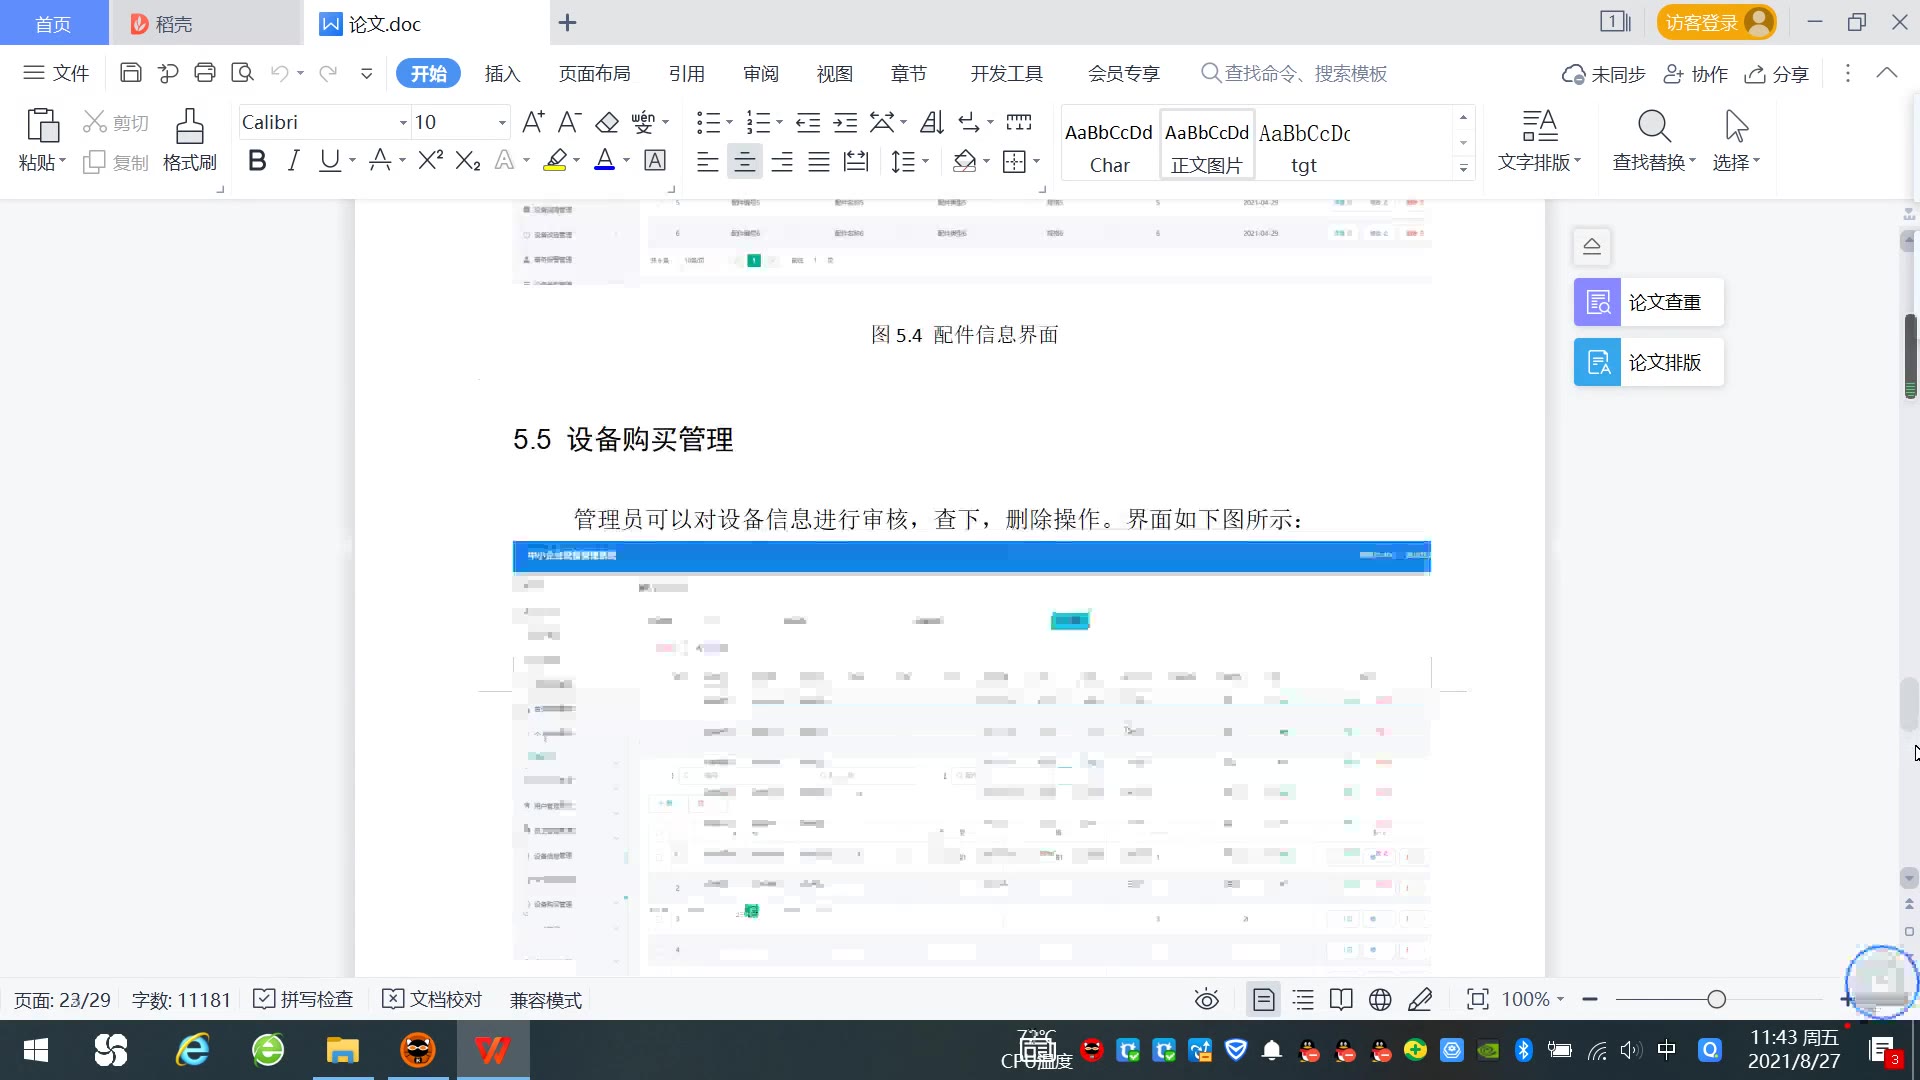The image size is (1920, 1080).
Task: Select center paragraph alignment
Action: 744,162
